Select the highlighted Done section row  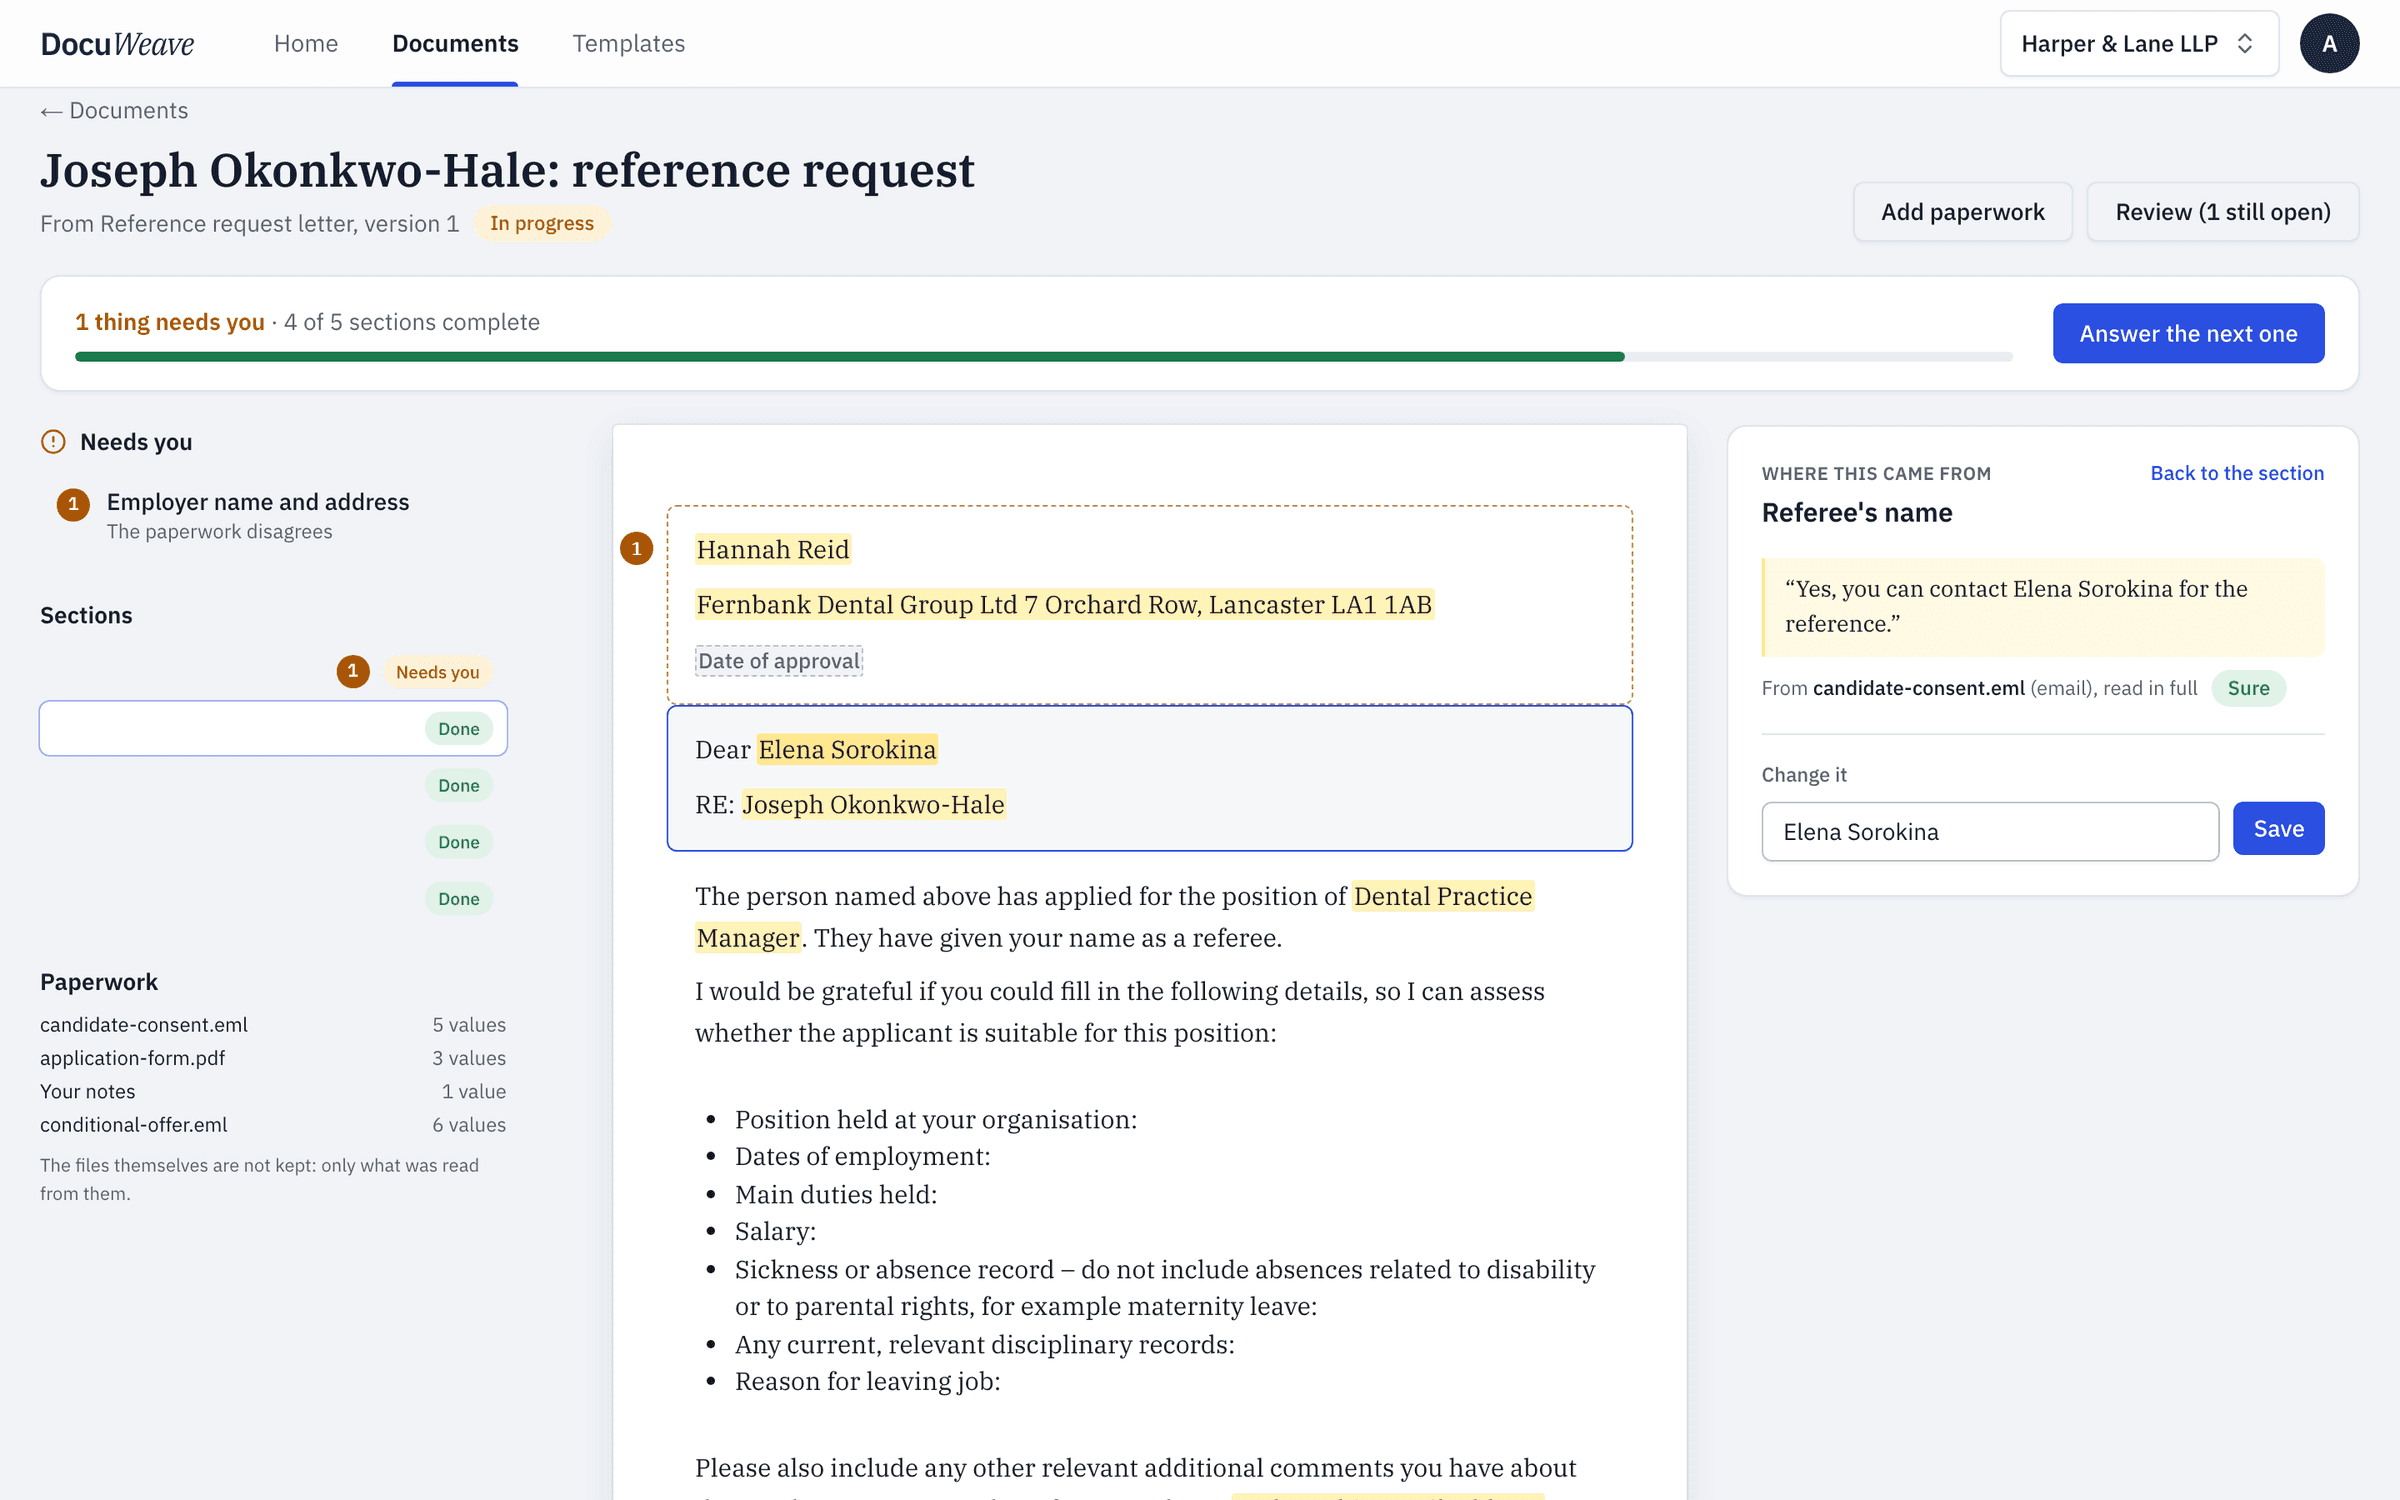point(273,729)
